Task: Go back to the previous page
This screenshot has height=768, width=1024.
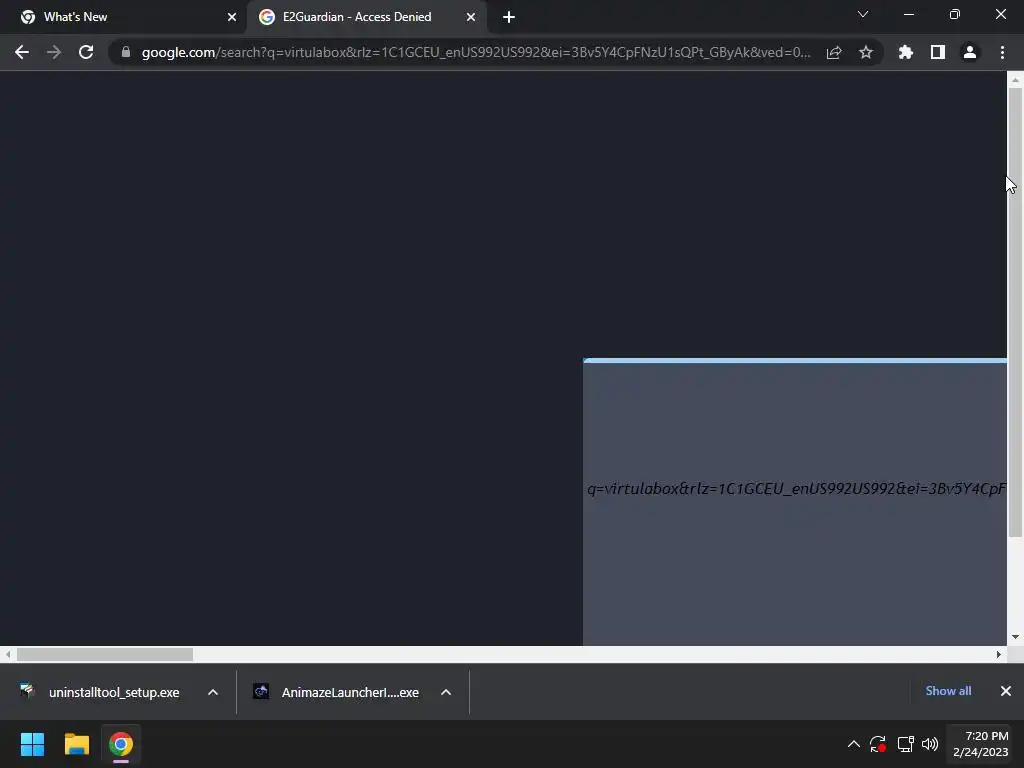Action: pos(22,52)
